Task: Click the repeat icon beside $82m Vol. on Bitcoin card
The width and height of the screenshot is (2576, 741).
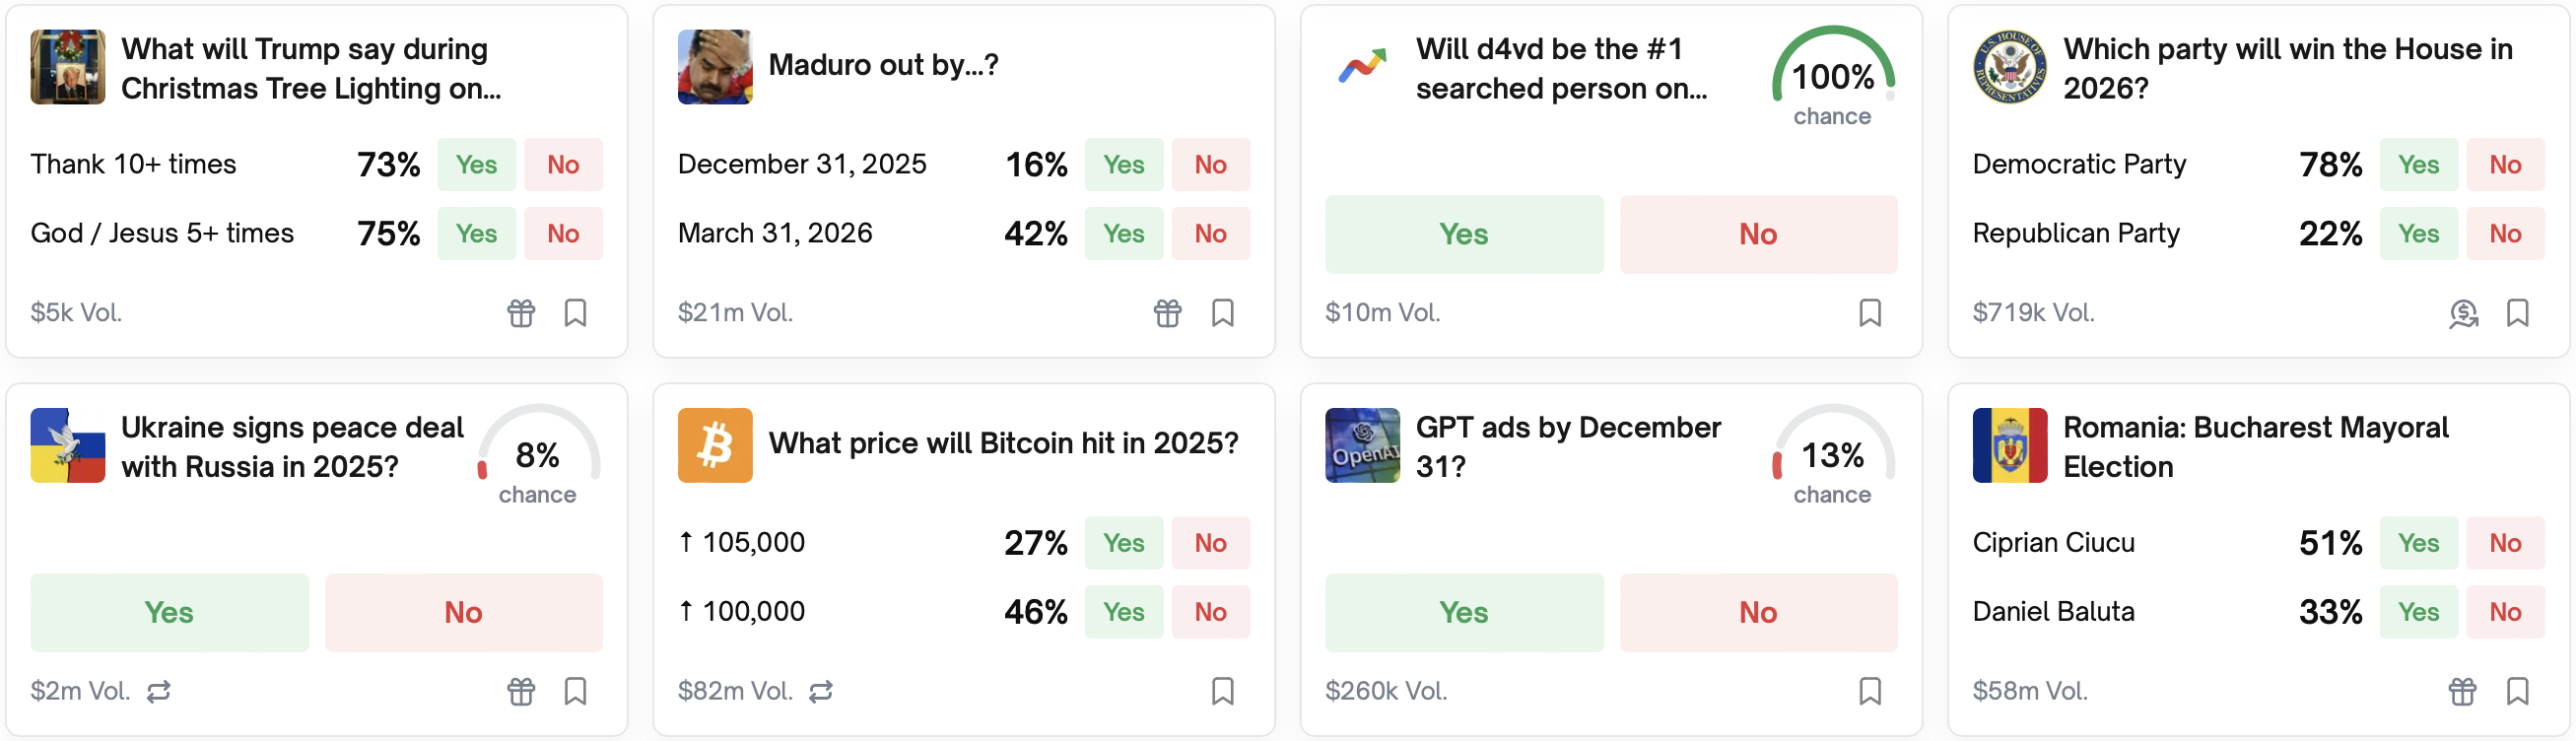Action: coord(820,691)
